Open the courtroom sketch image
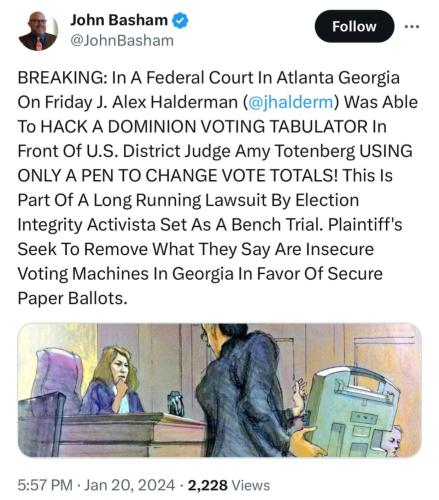 pos(219,390)
